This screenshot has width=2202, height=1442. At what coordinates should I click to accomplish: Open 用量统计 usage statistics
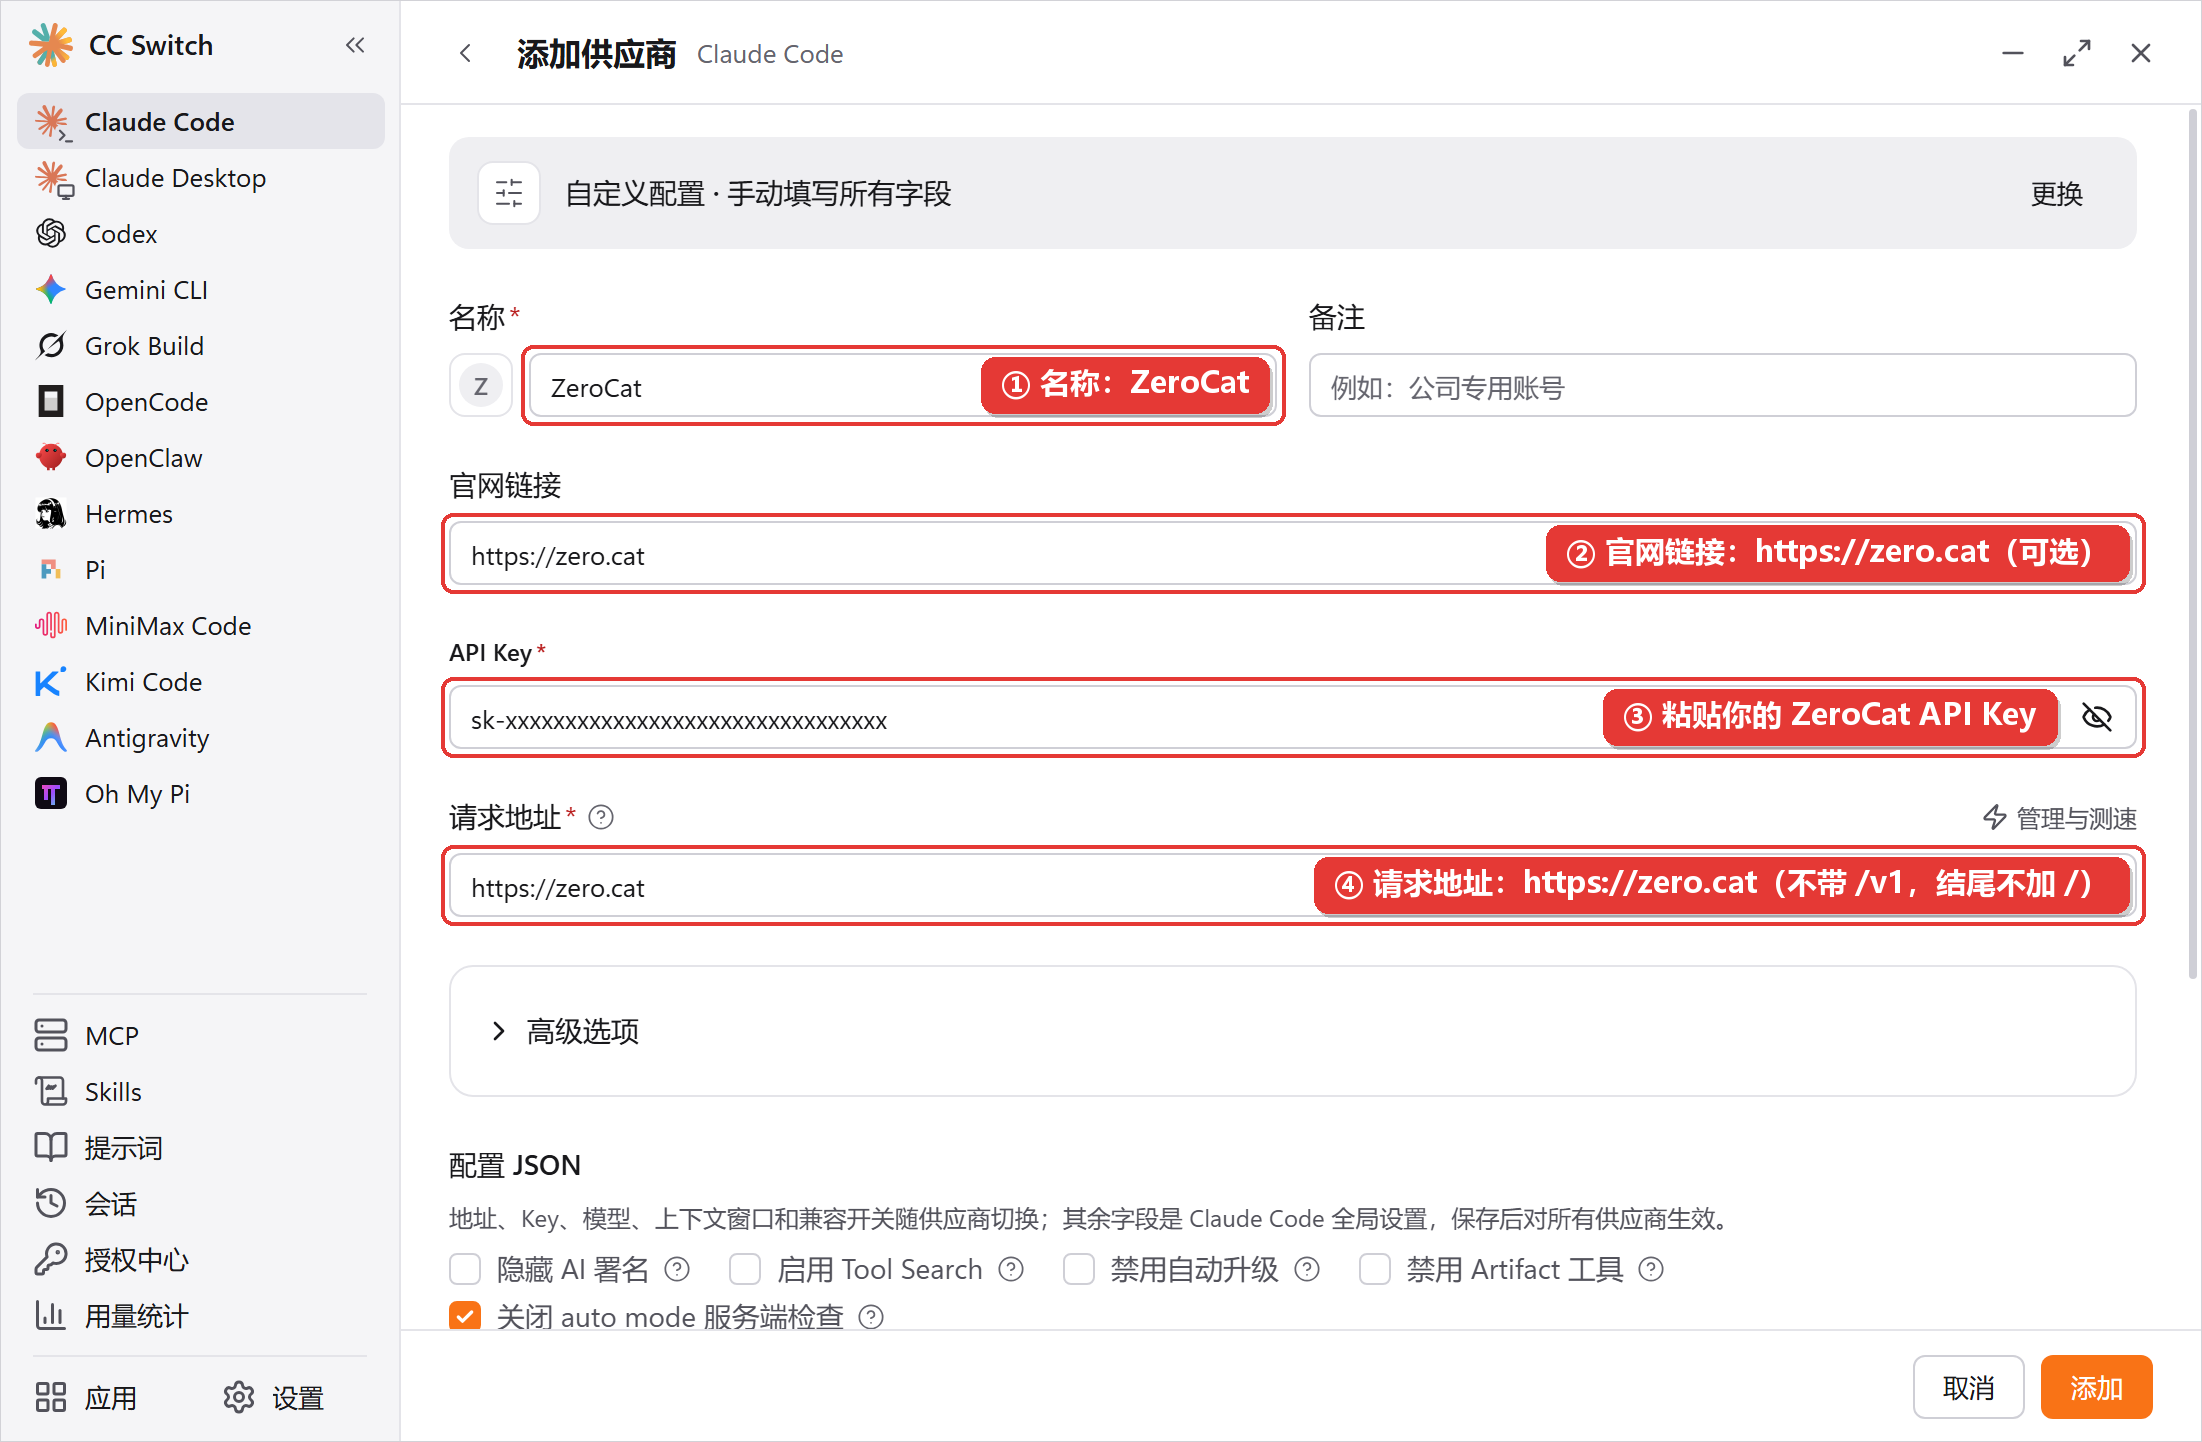pyautogui.click(x=201, y=1316)
